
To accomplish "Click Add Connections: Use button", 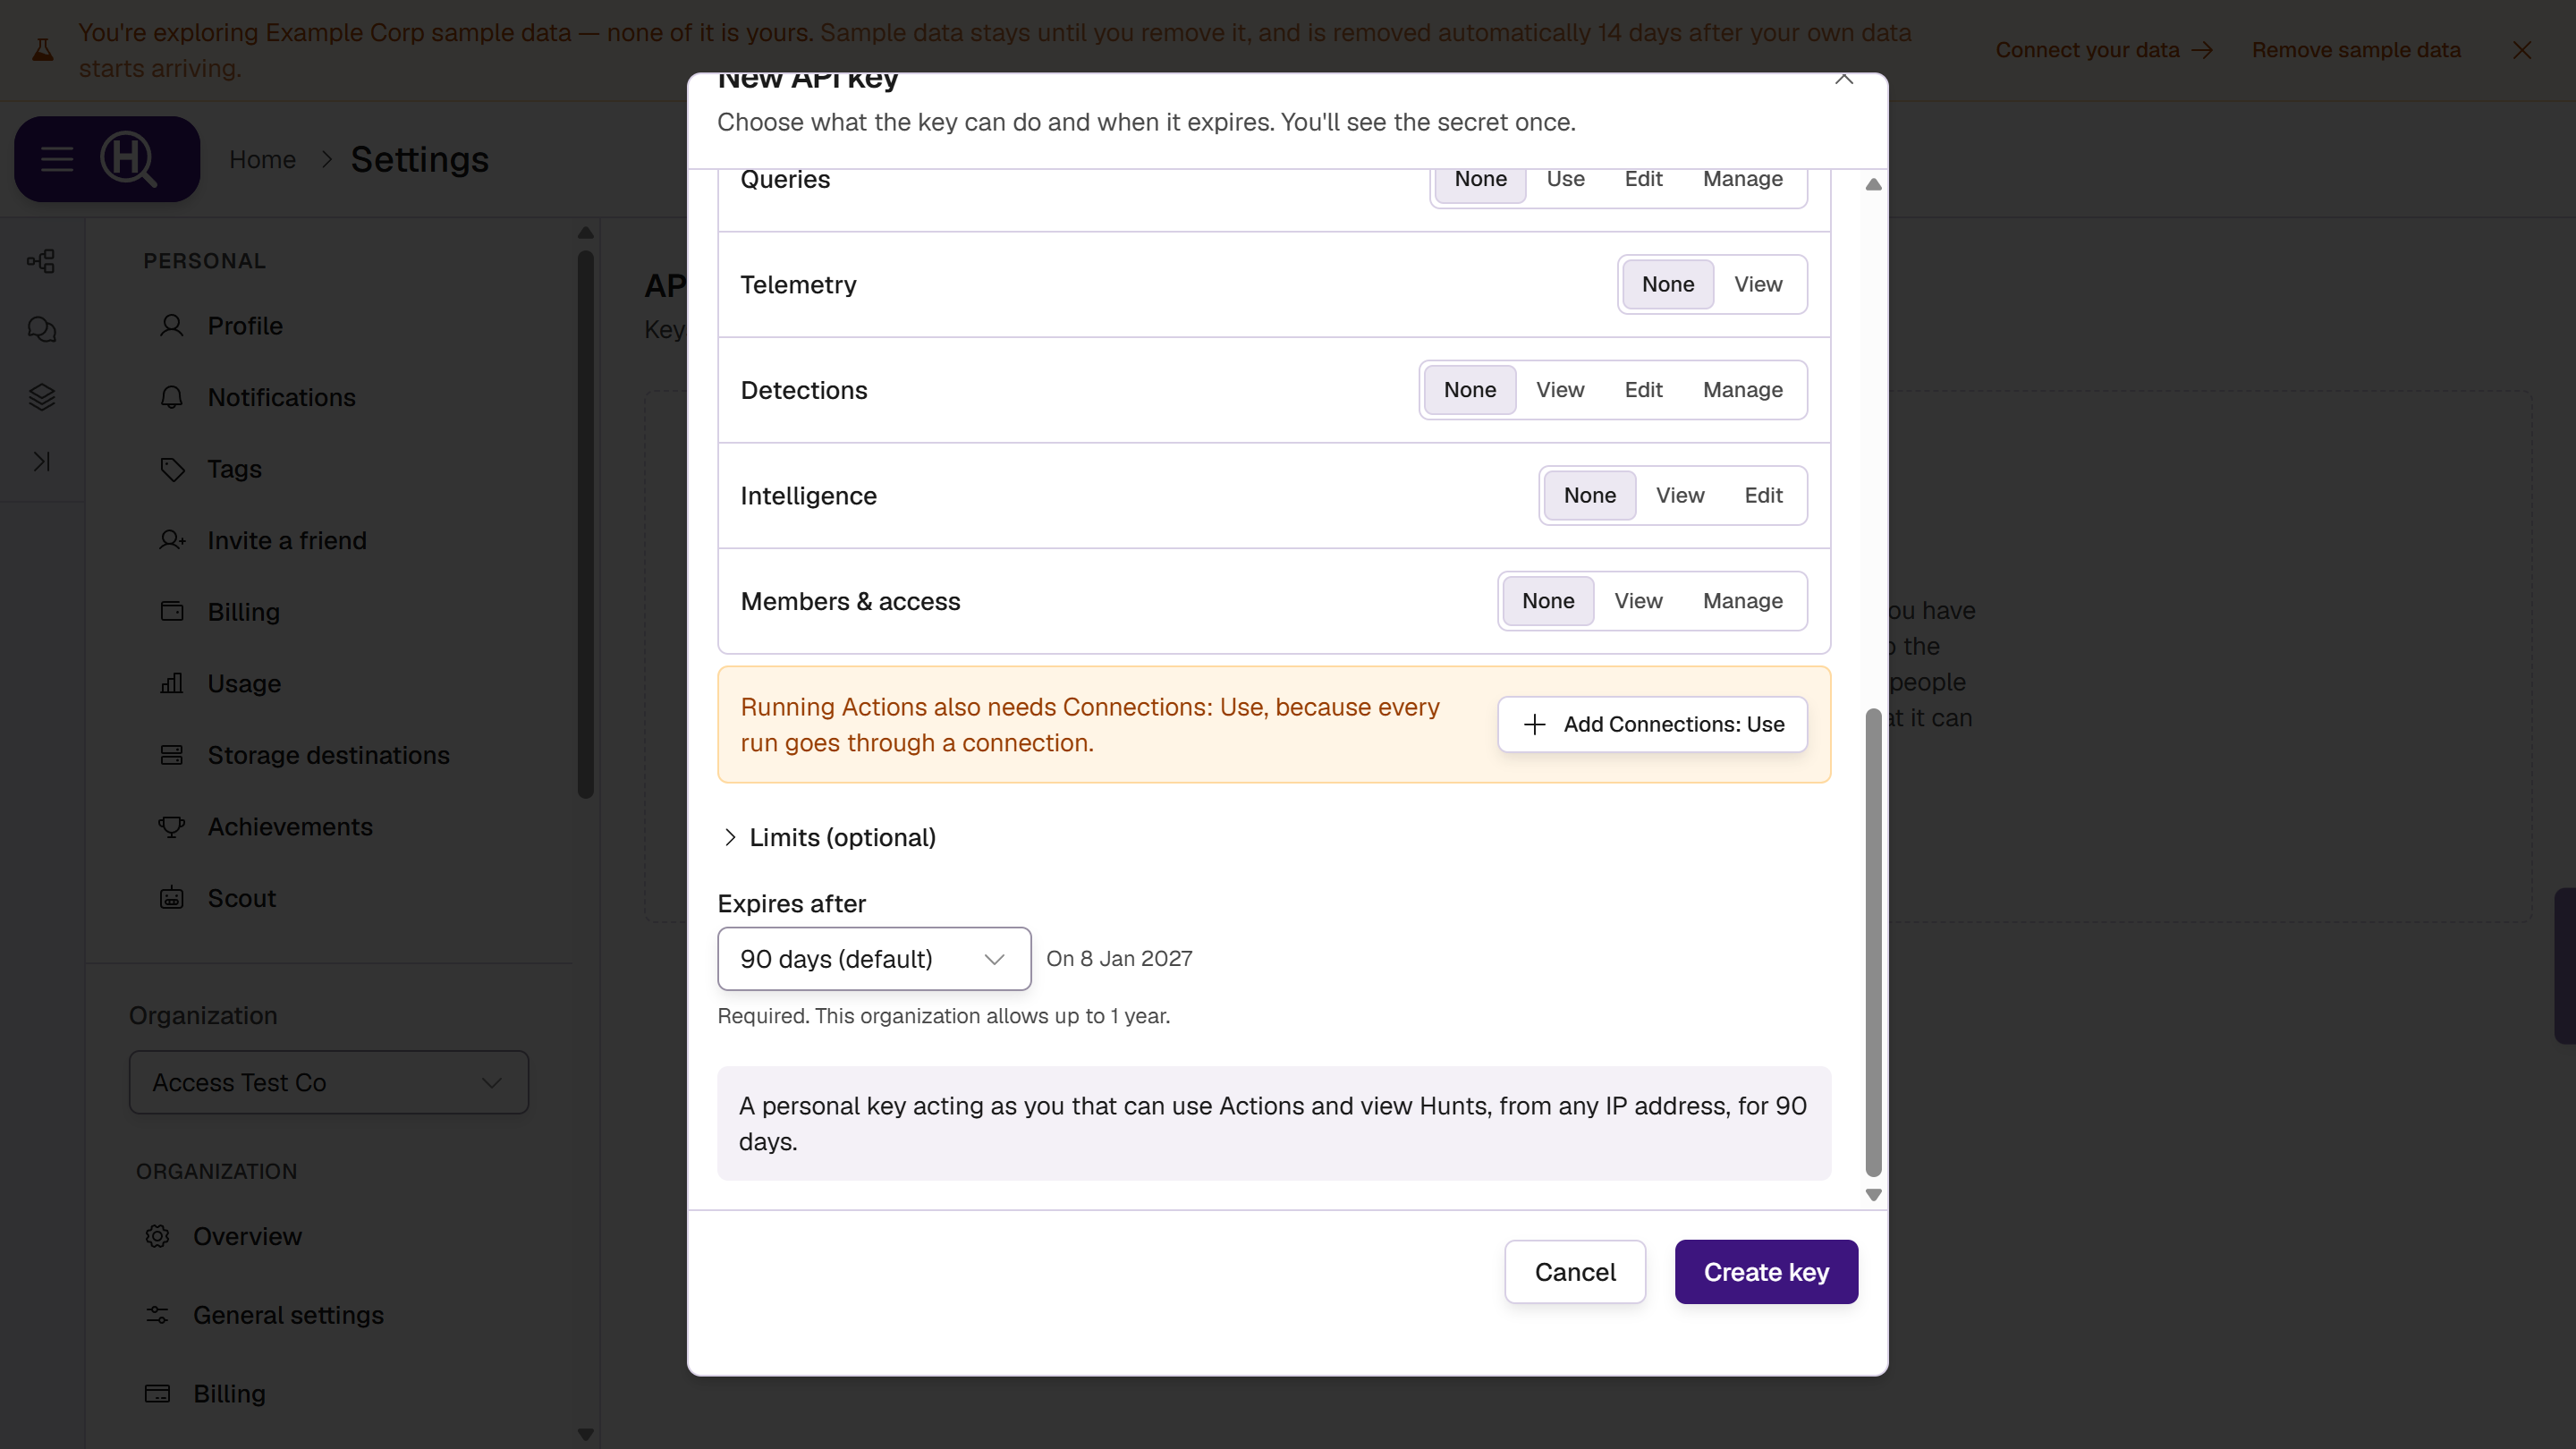I will [1652, 724].
